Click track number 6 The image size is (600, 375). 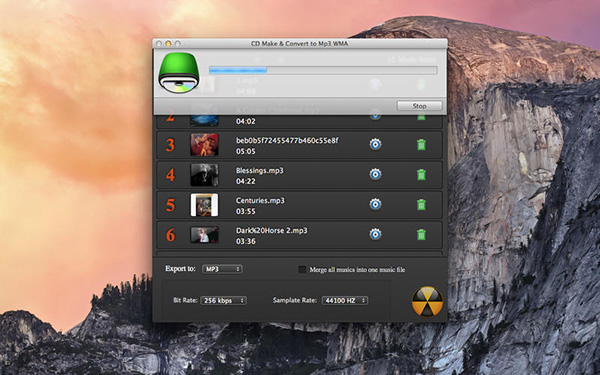(170, 235)
